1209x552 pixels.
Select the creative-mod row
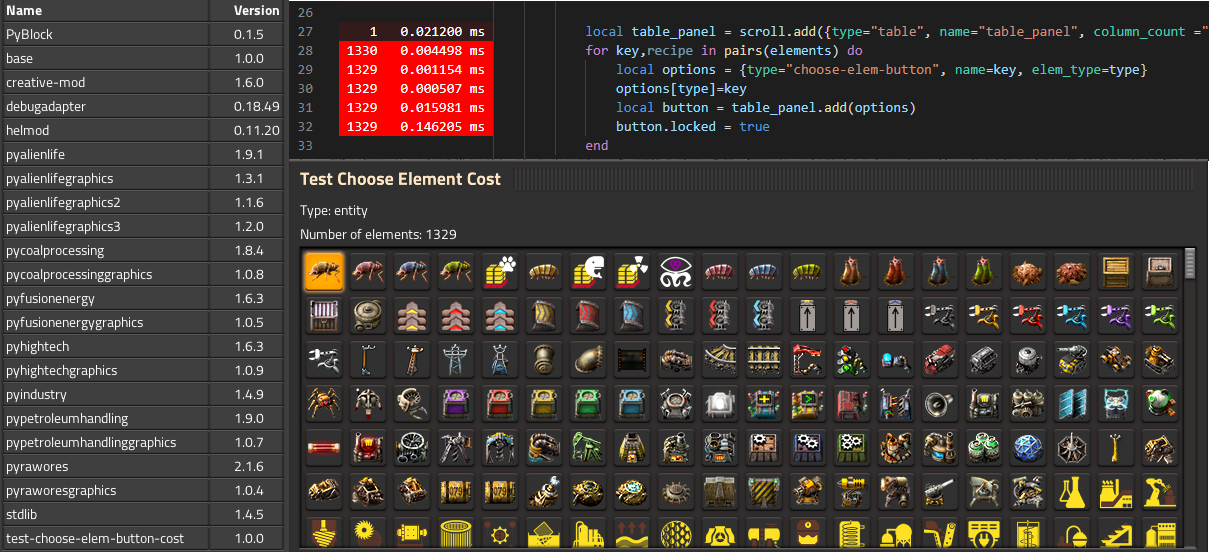(142, 82)
